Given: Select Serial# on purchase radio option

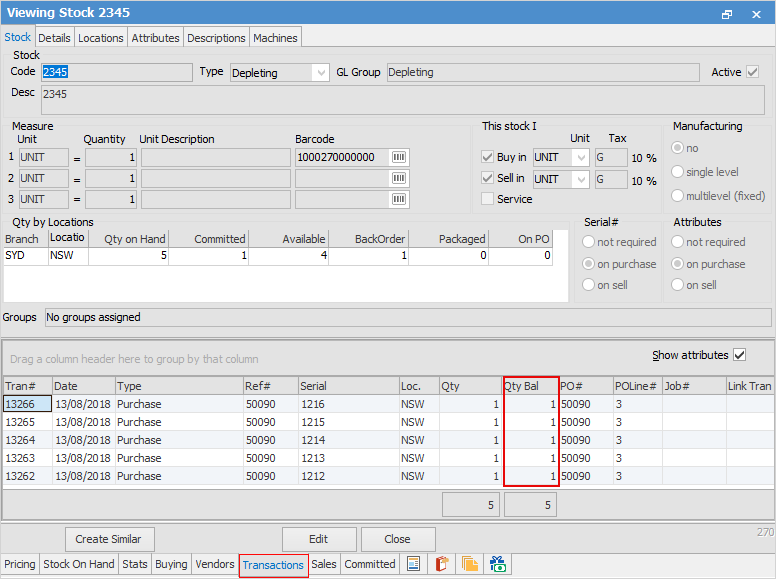Looking at the screenshot, I should coord(589,264).
